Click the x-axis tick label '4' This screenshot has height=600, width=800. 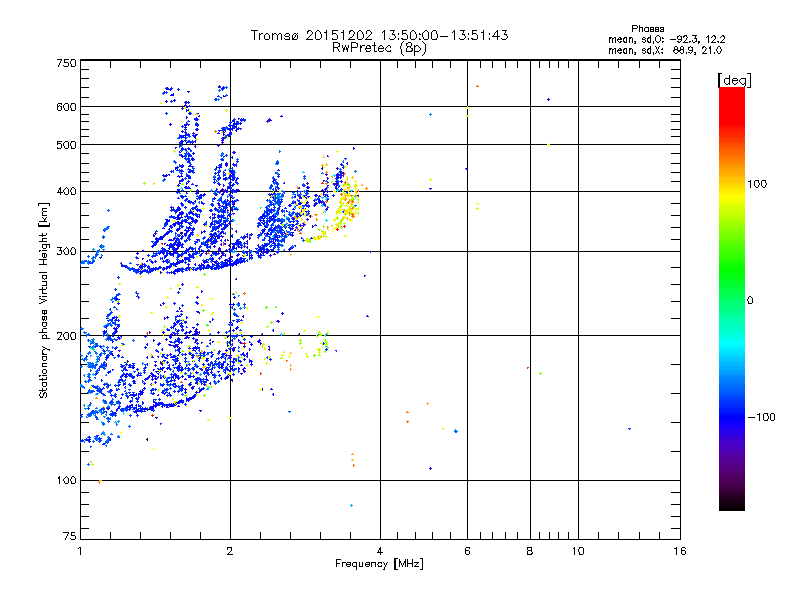(380, 551)
